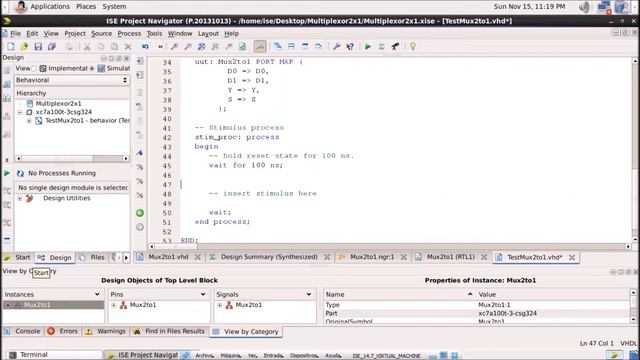Open the Tools menu
Screen dimensions: 640x360
(x=154, y=33)
